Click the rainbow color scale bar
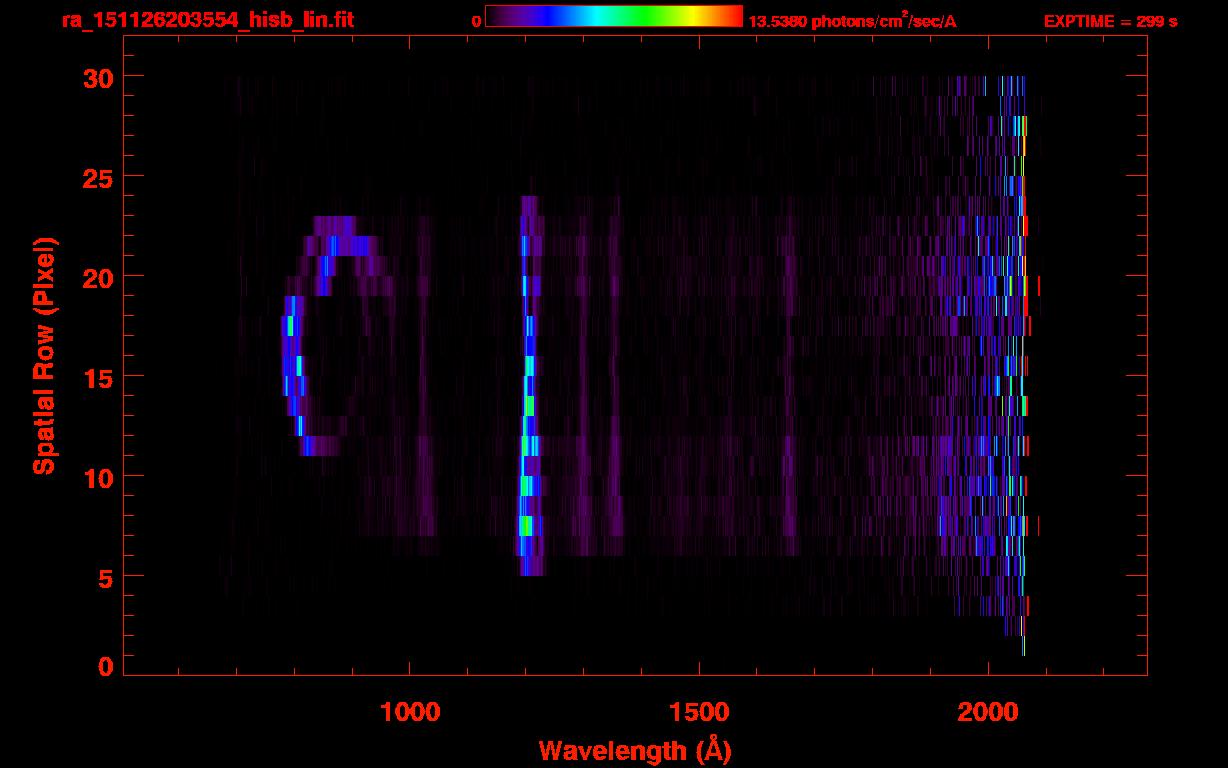Screen dimensions: 1228x768 pos(614,16)
